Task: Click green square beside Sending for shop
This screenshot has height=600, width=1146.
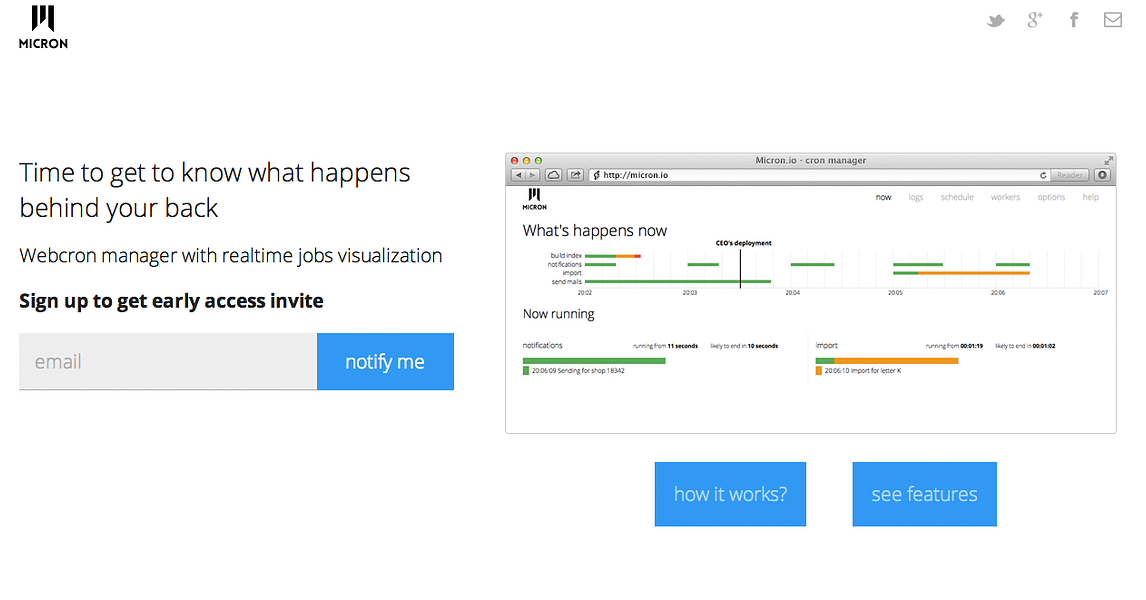Action: 526,371
